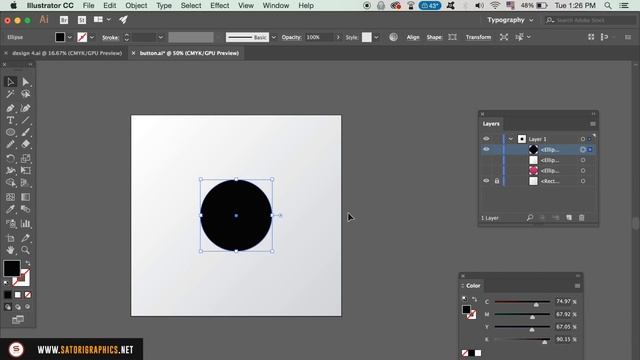The width and height of the screenshot is (640, 360).
Task: Open the Window menu
Action: coord(276,5)
